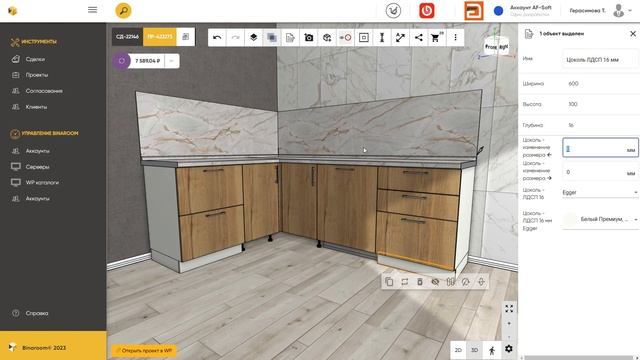Close the selected object properties panel

[633, 33]
